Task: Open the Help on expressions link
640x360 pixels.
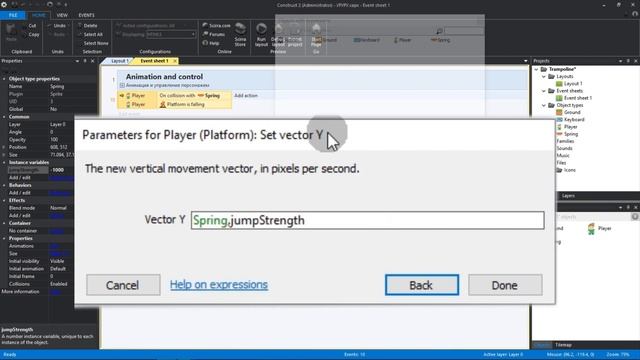Action: pos(219,284)
